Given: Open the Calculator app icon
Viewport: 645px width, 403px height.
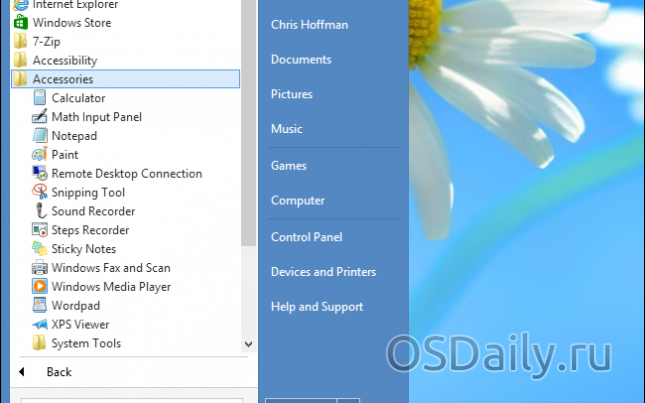Looking at the screenshot, I should pos(40,98).
